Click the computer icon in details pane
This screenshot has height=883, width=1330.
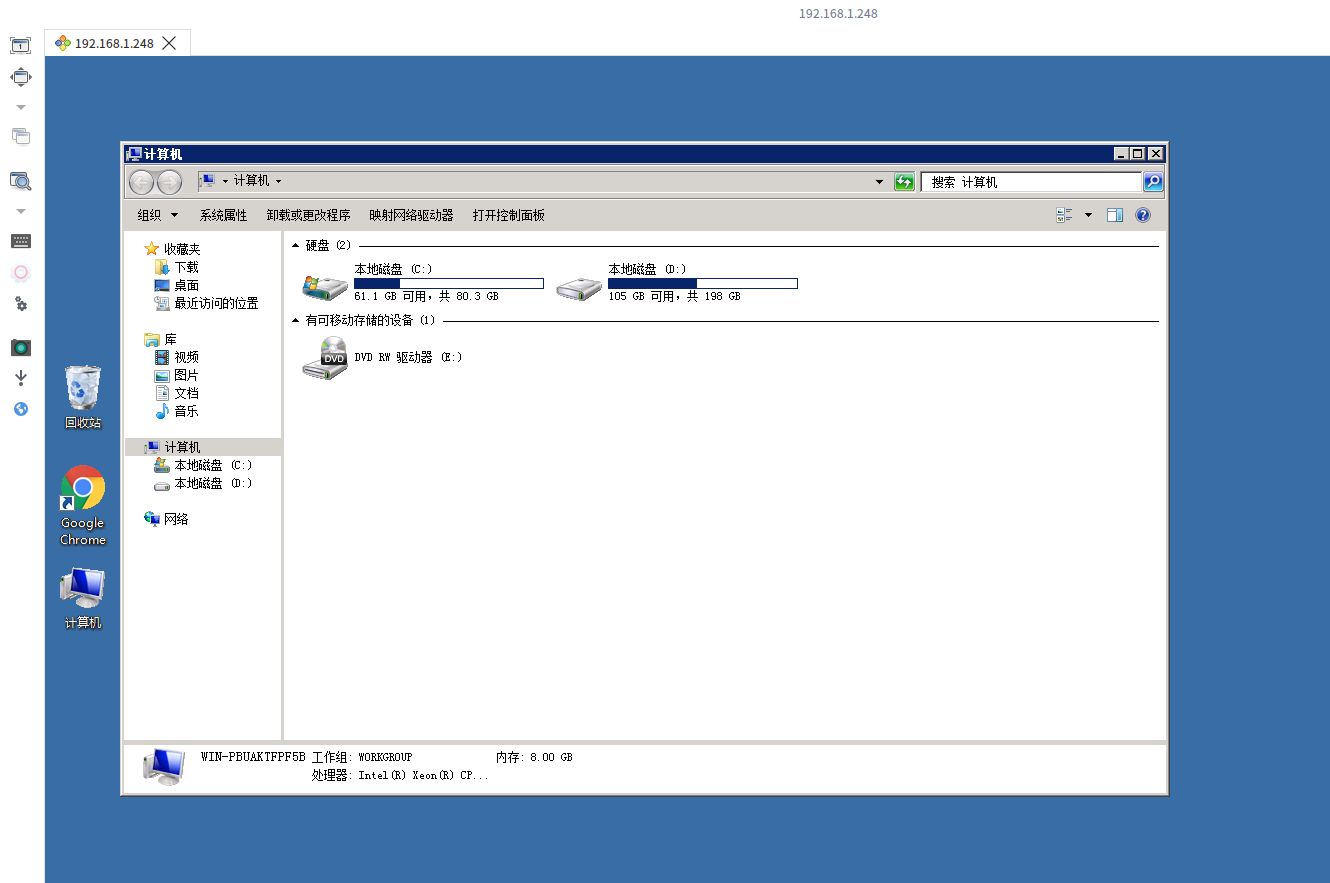coord(163,767)
